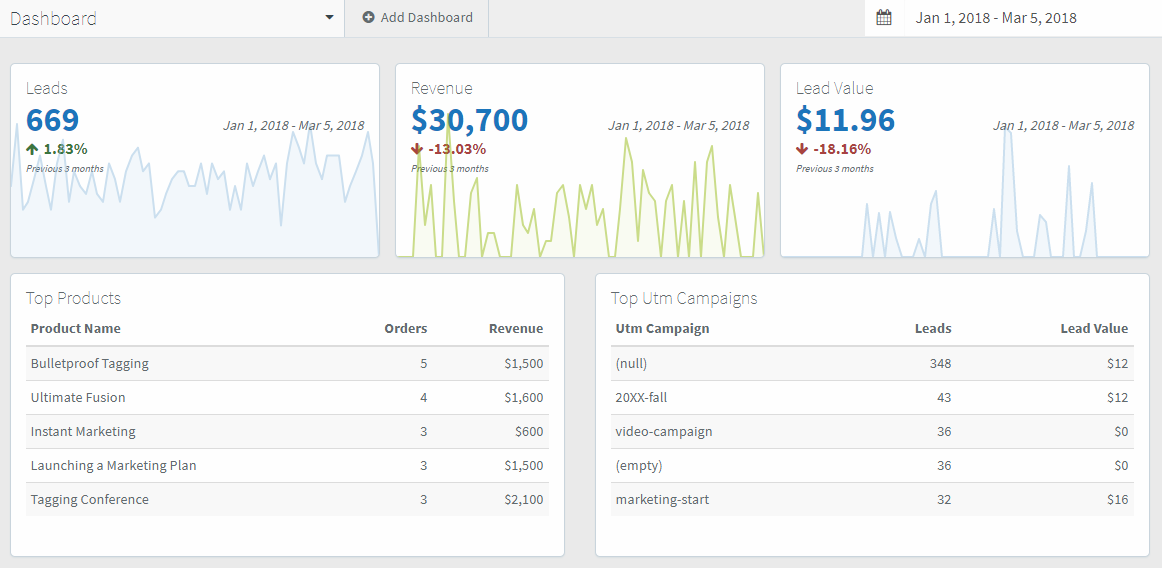Sort Top Products by Revenue column
Image resolution: width=1162 pixels, height=568 pixels.
[x=515, y=328]
